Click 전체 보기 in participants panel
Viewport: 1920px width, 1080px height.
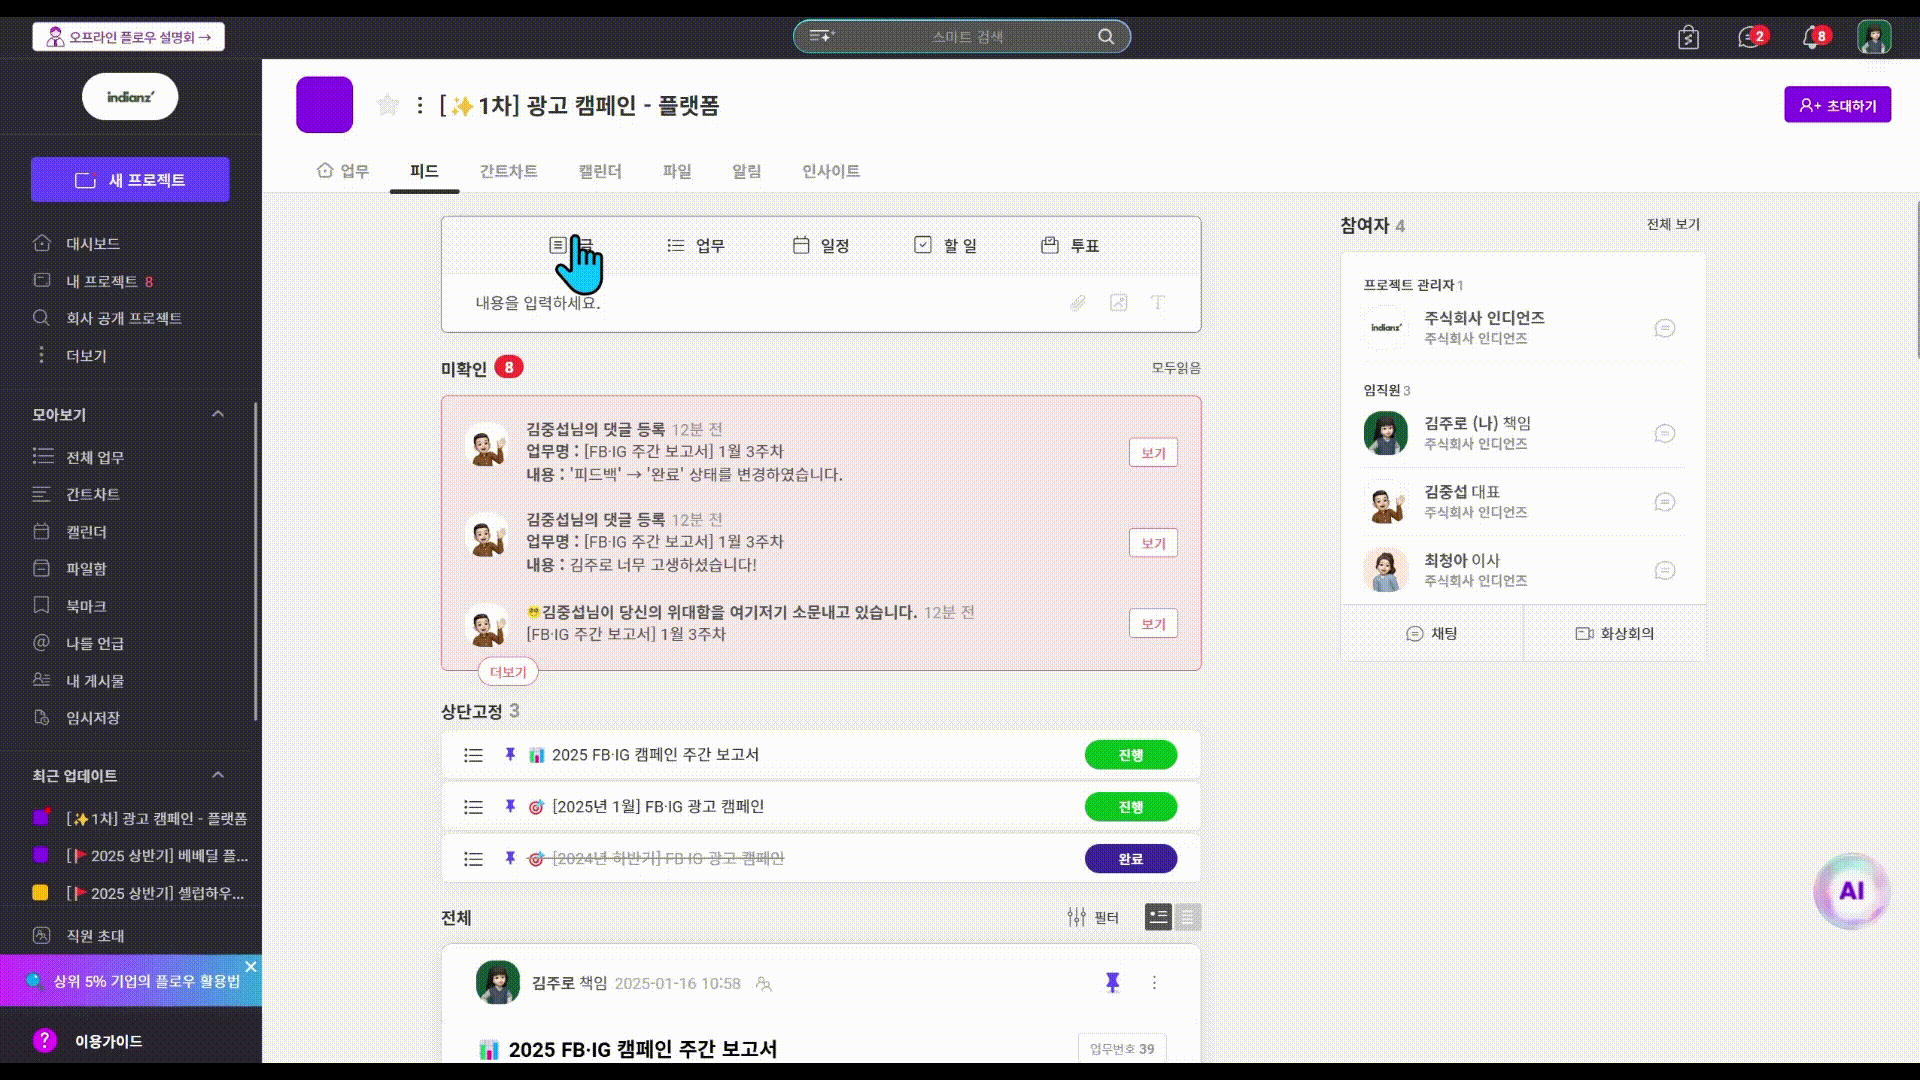tap(1673, 224)
